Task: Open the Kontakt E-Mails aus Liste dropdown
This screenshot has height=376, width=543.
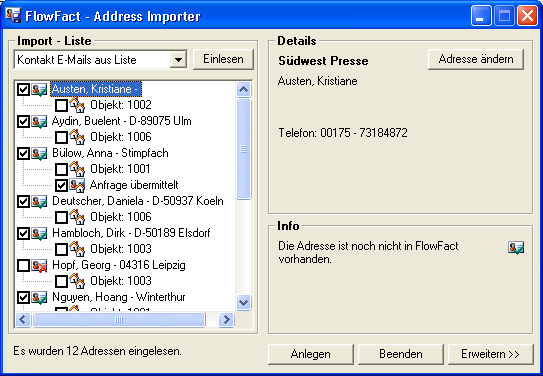Action: [x=178, y=60]
